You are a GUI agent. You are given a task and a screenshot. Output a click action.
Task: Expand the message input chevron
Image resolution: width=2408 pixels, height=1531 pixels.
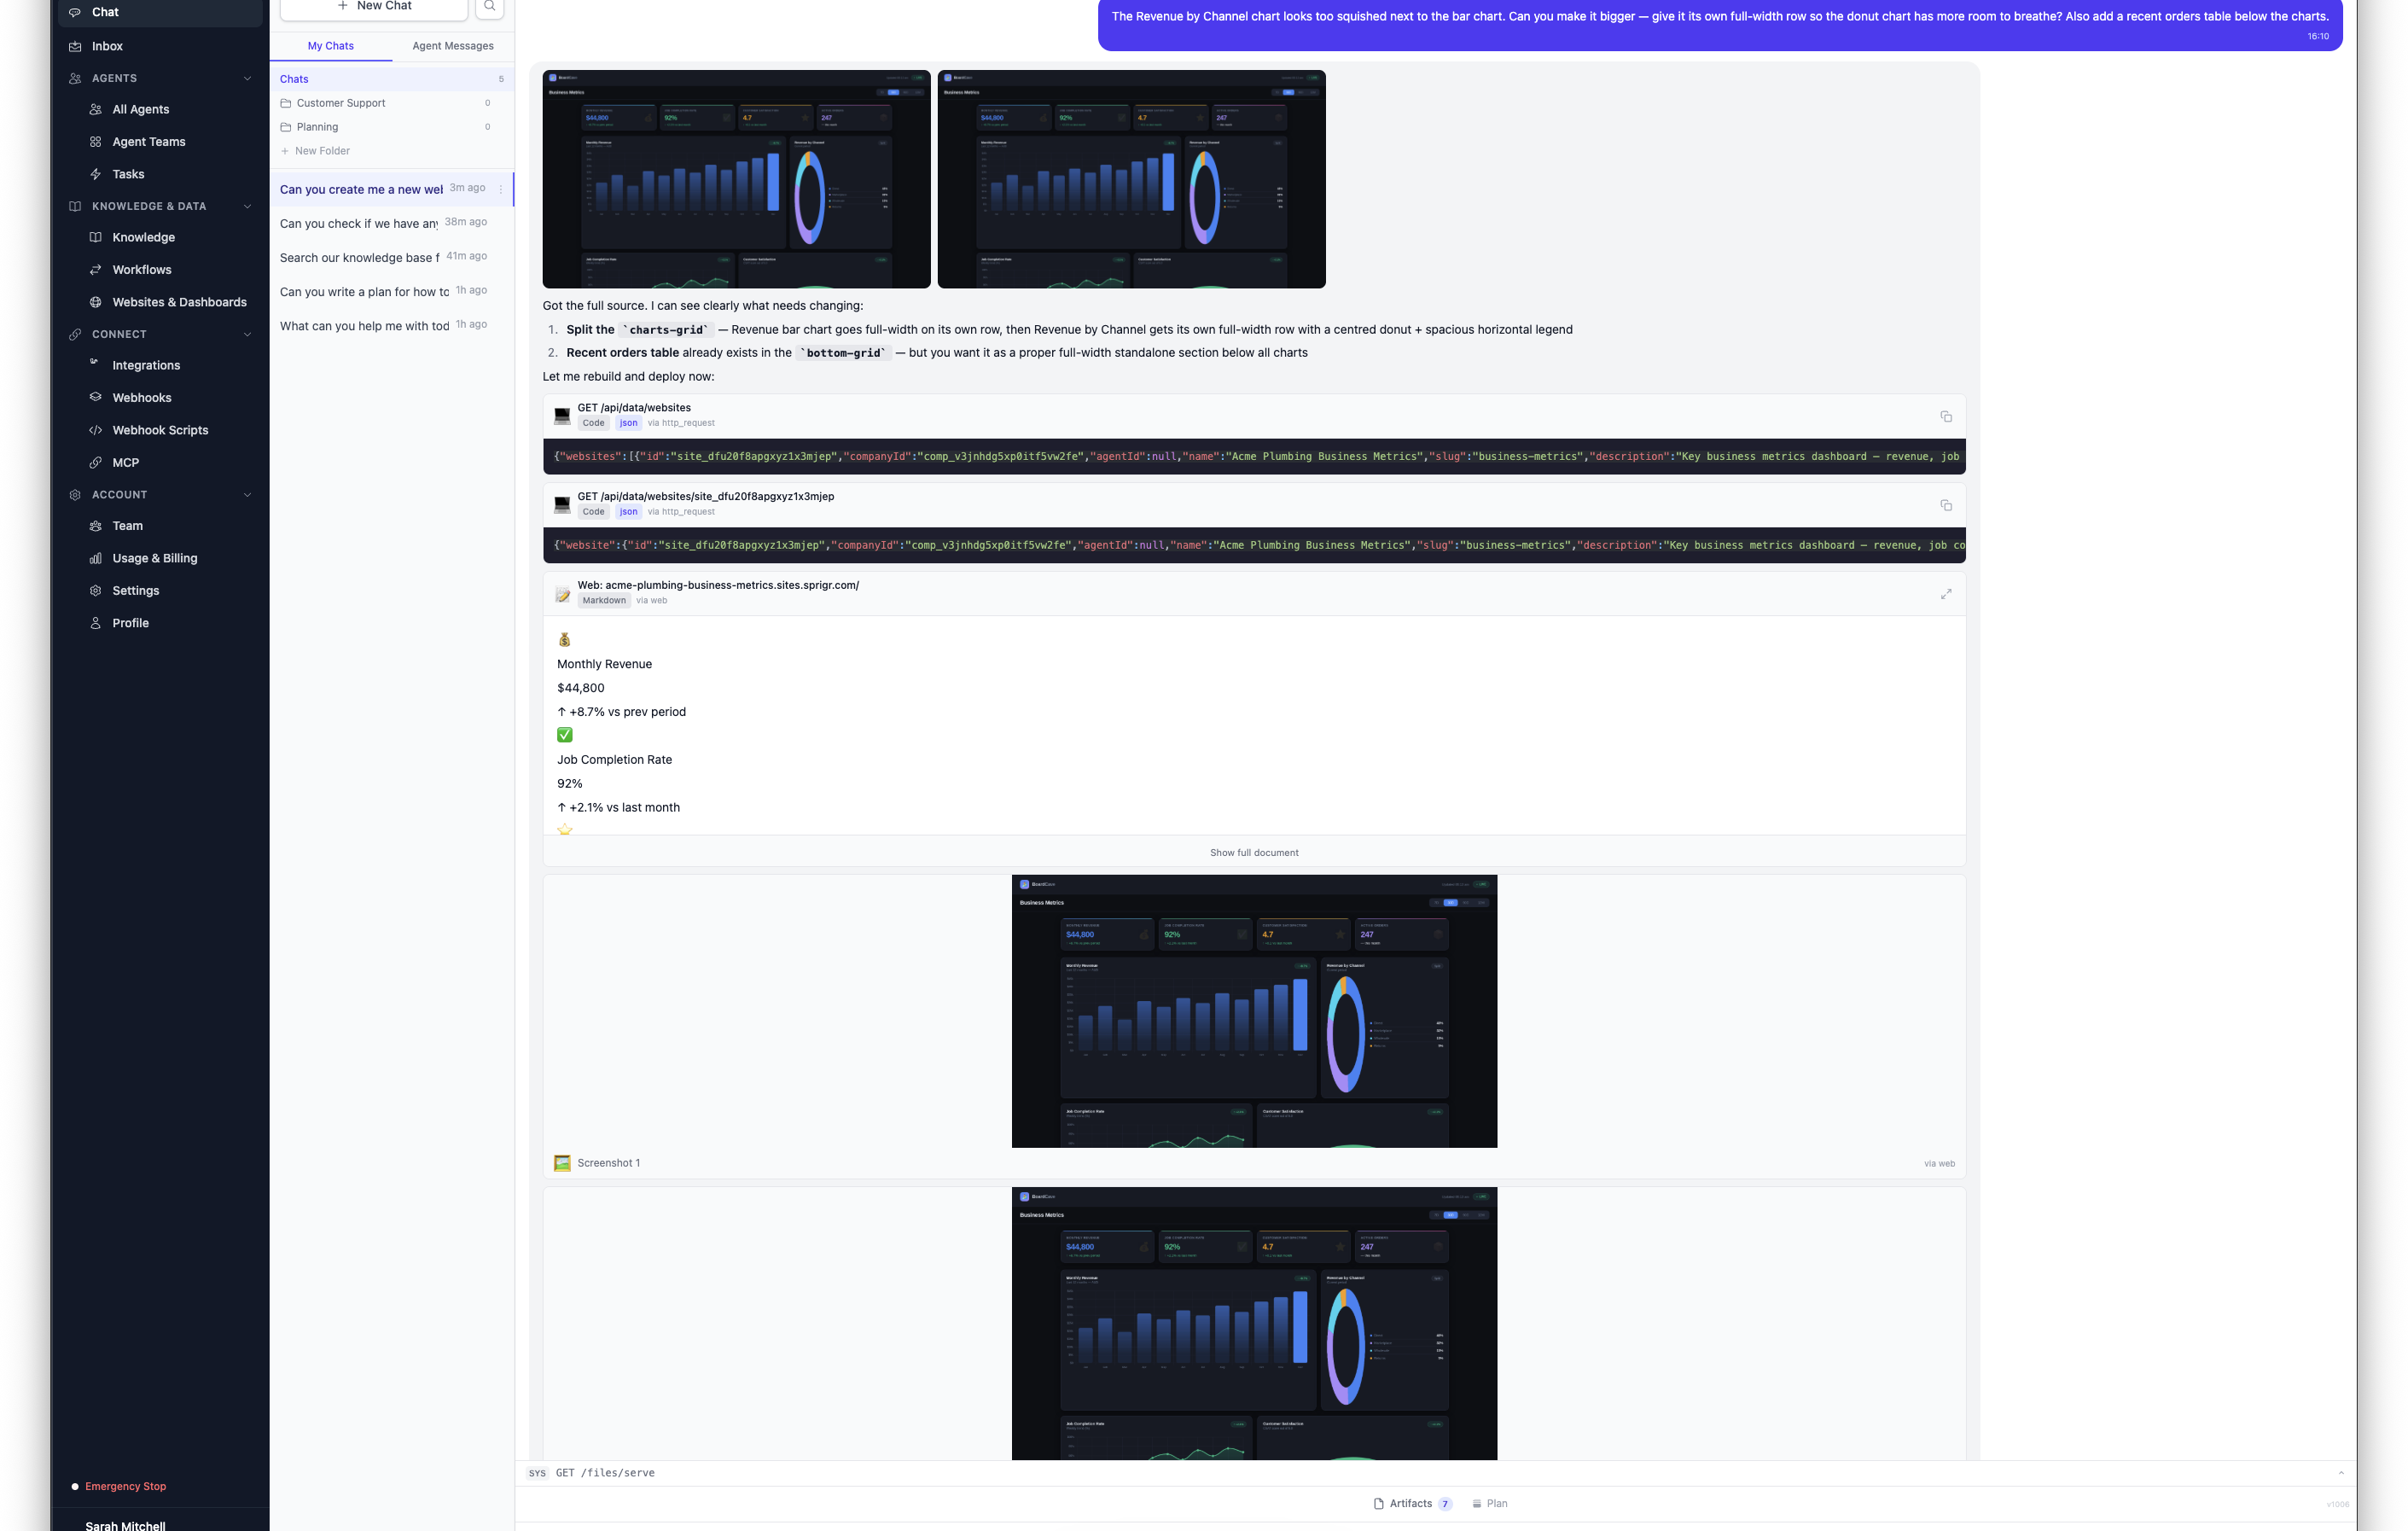pyautogui.click(x=2343, y=1472)
